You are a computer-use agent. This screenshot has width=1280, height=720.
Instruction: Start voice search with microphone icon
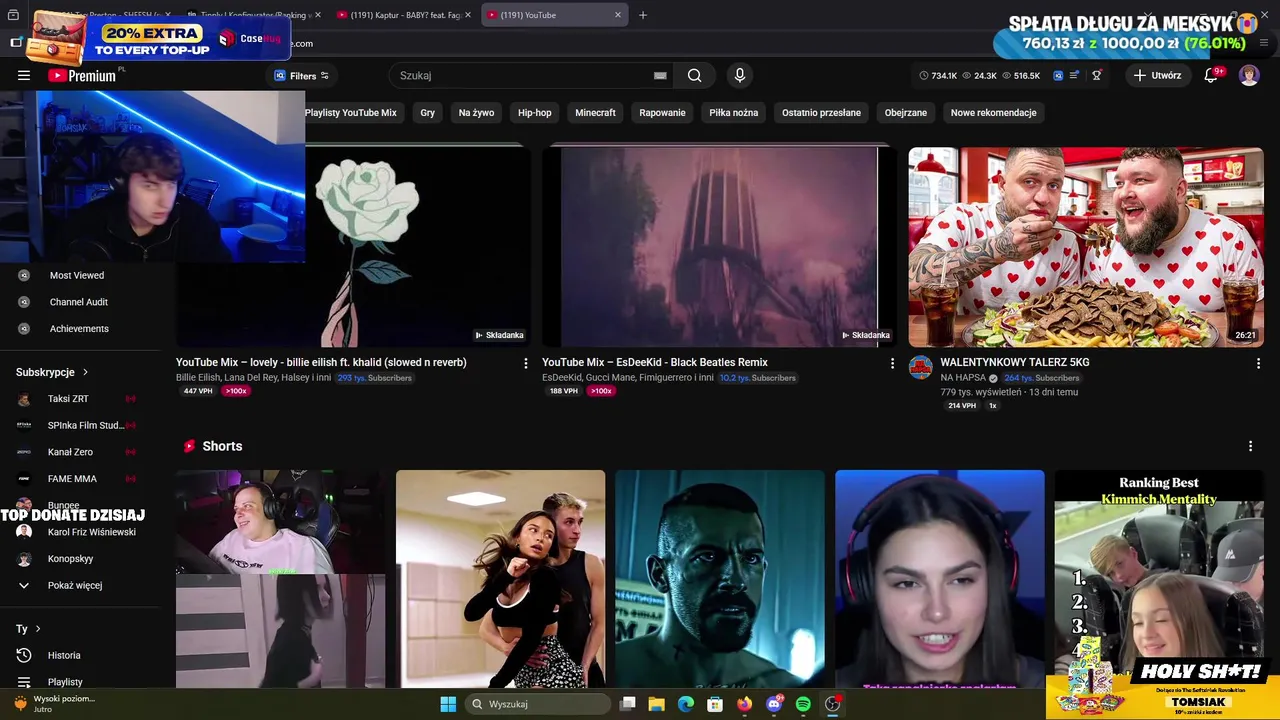pos(740,75)
